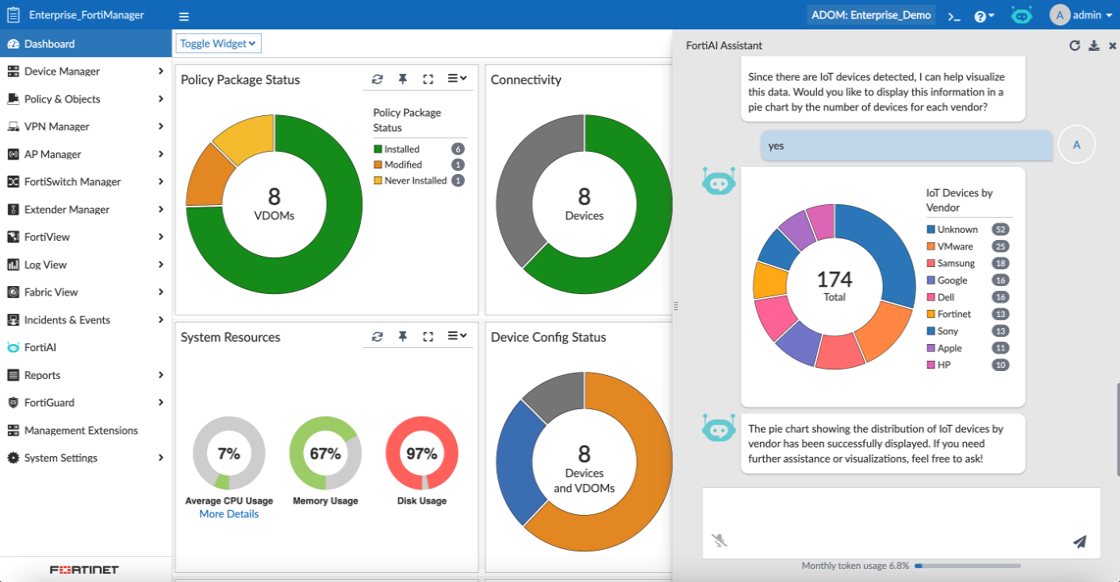Click the 97% Disk Usage gauge
This screenshot has height=582, width=1120.
[x=421, y=453]
